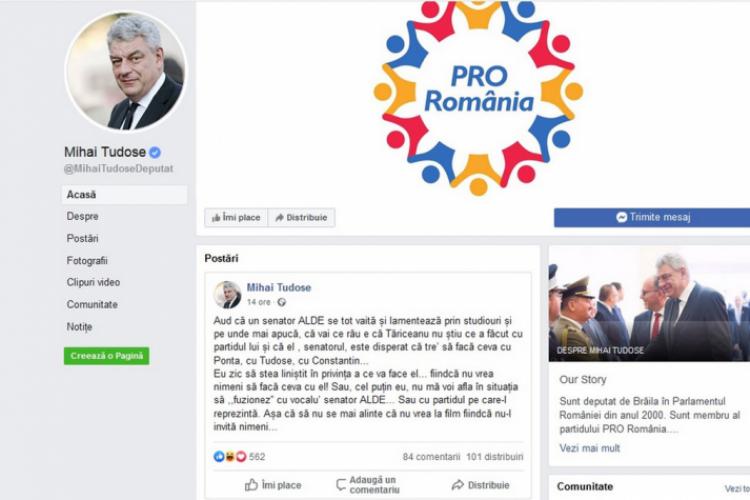Like the page using top Îmi place button
Image resolution: width=750 pixels, height=500 pixels.
tap(236, 218)
